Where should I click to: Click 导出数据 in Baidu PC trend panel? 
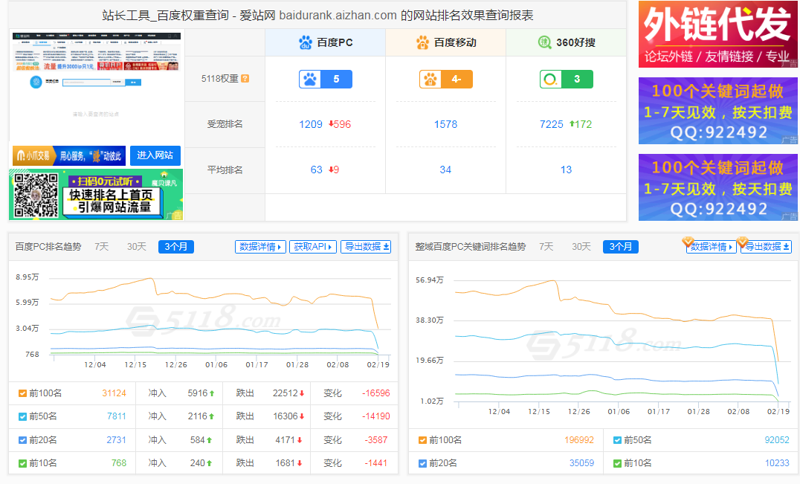point(366,247)
